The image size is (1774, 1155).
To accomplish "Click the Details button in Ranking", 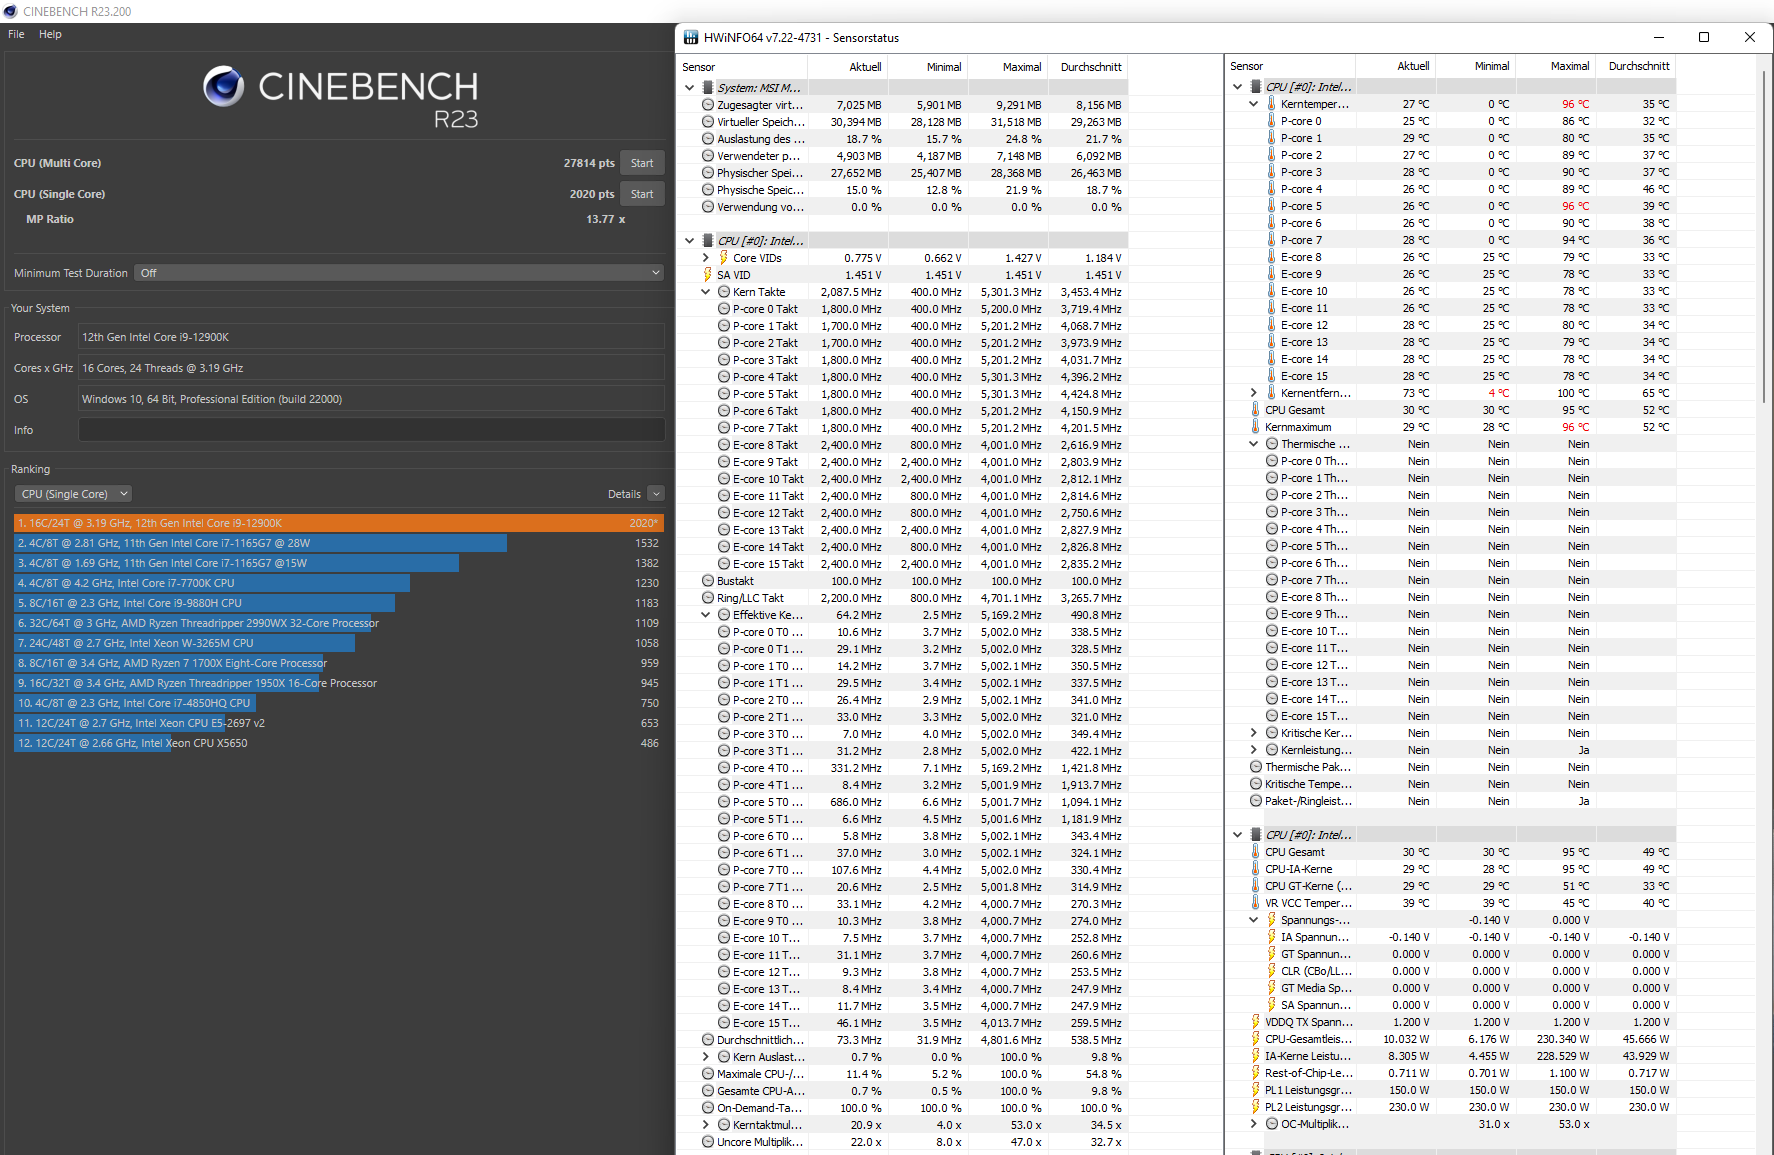I will tap(624, 494).
